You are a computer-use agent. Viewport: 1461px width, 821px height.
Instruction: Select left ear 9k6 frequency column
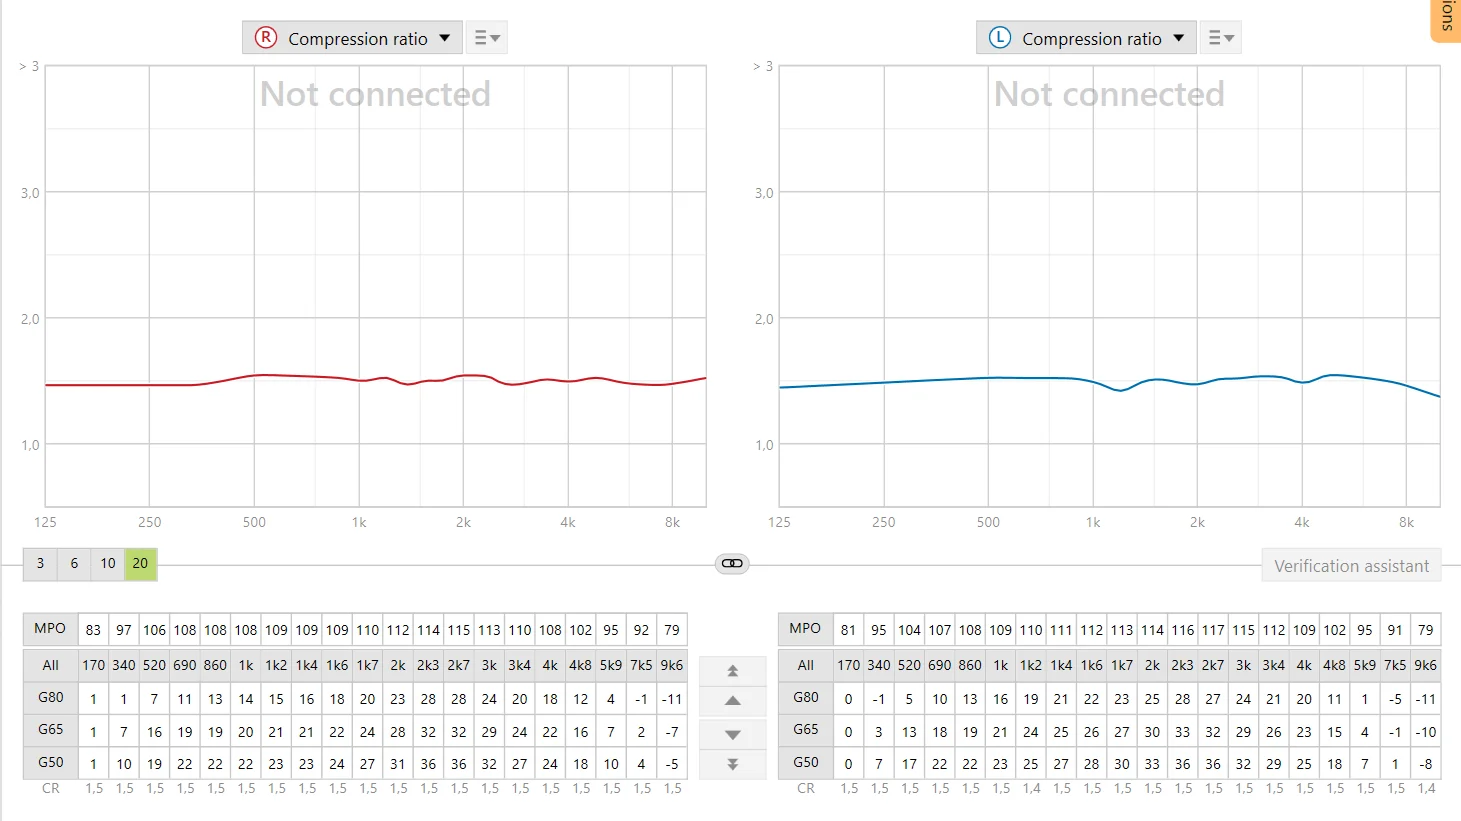point(1426,665)
